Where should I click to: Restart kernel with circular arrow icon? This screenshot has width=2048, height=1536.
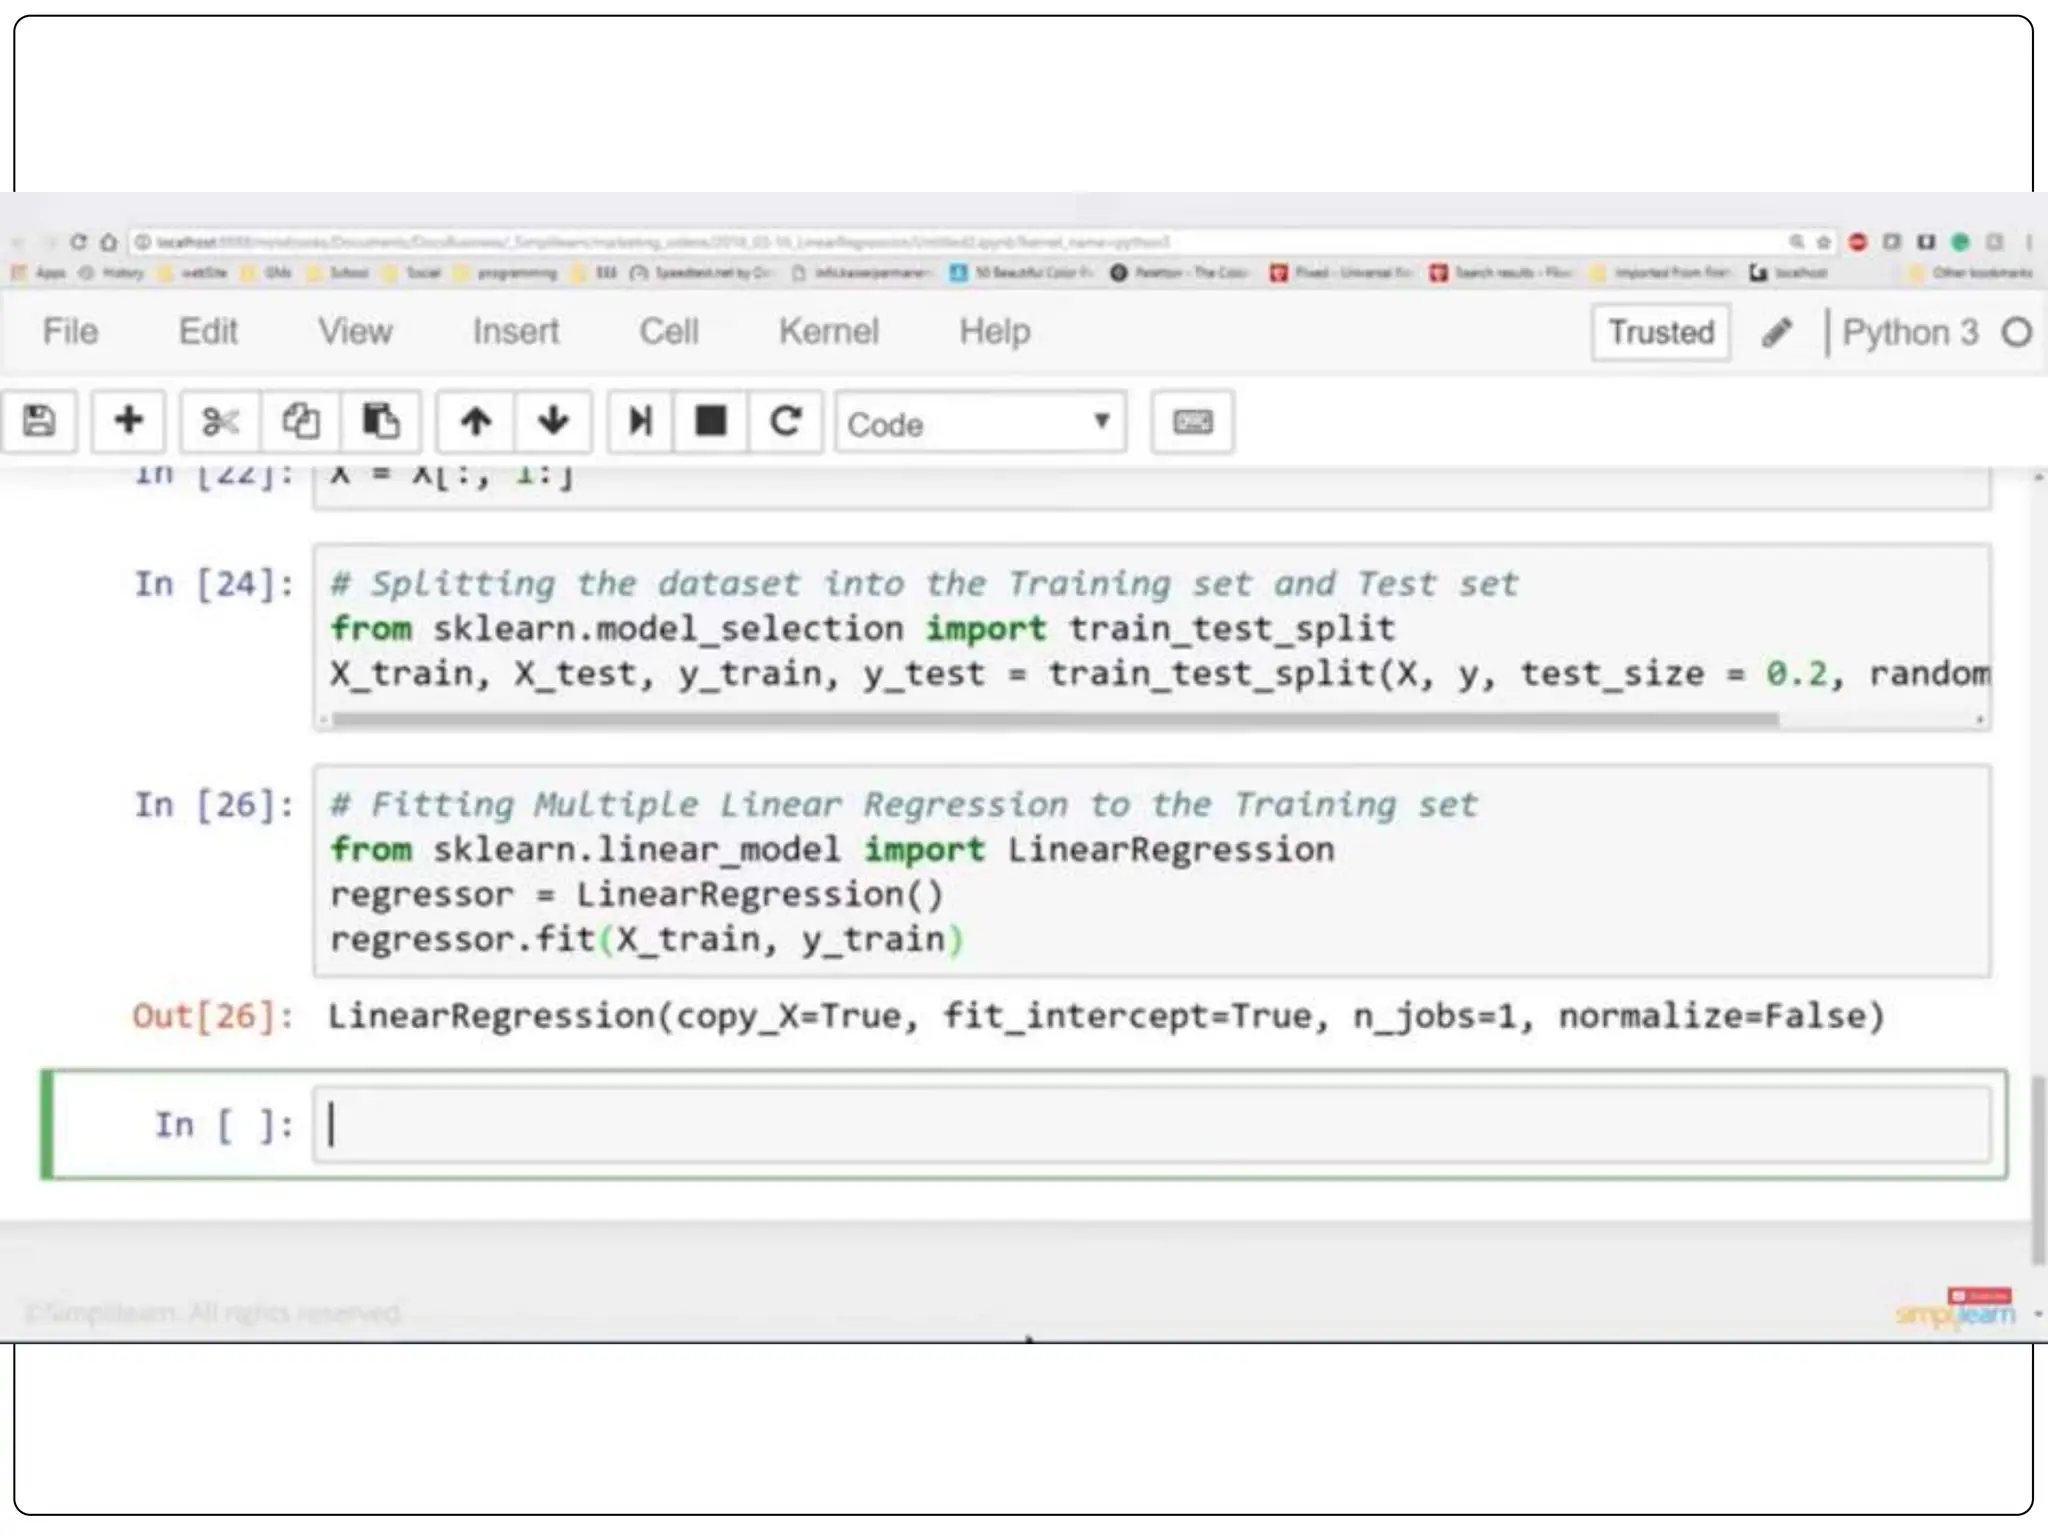(x=786, y=421)
